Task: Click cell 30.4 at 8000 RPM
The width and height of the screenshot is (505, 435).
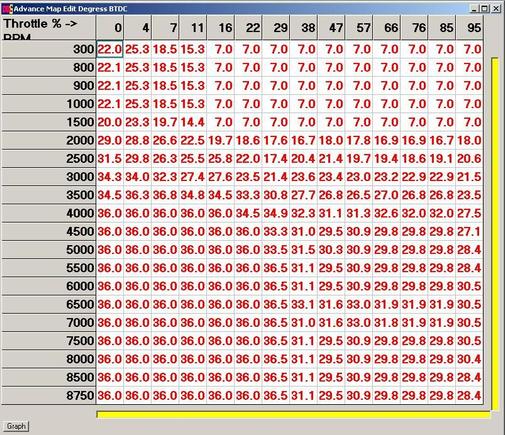Action: pyautogui.click(x=469, y=359)
